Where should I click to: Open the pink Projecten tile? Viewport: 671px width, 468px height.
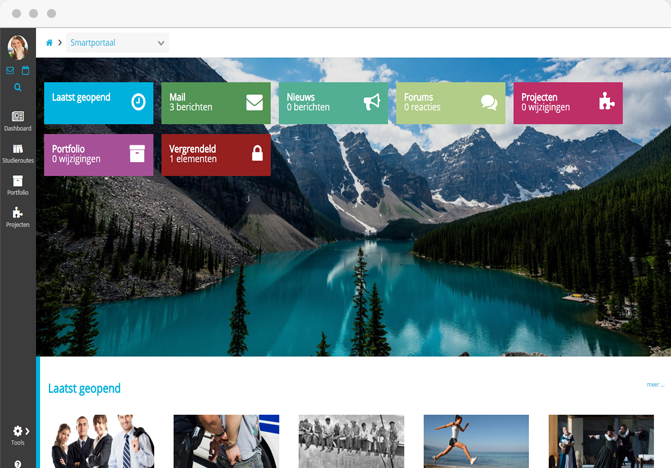tap(567, 103)
